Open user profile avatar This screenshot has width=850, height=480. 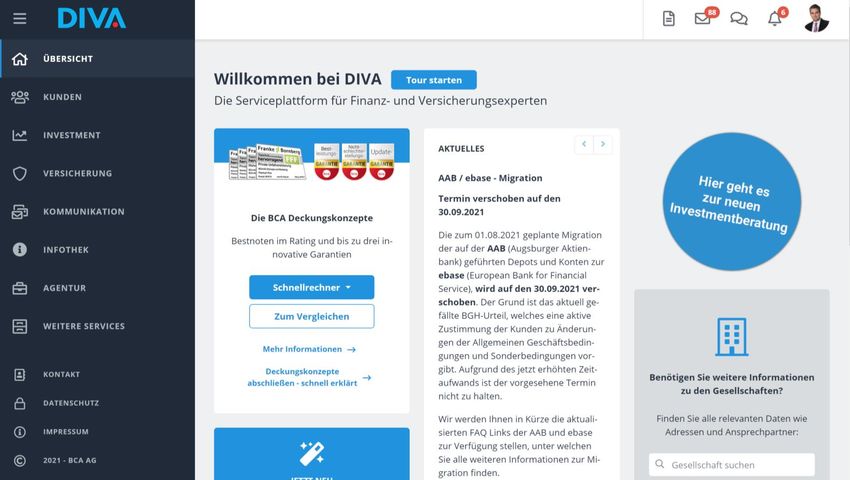click(x=816, y=19)
